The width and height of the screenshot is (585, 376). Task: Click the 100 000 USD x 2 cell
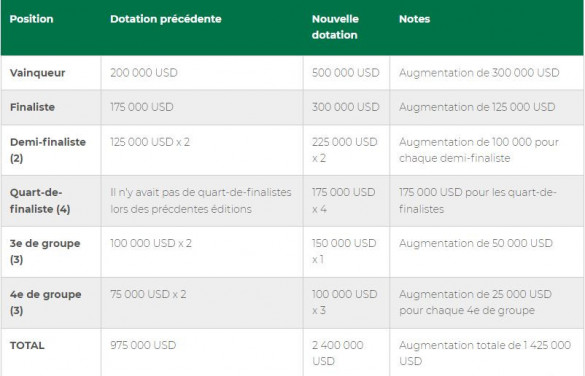(151, 243)
